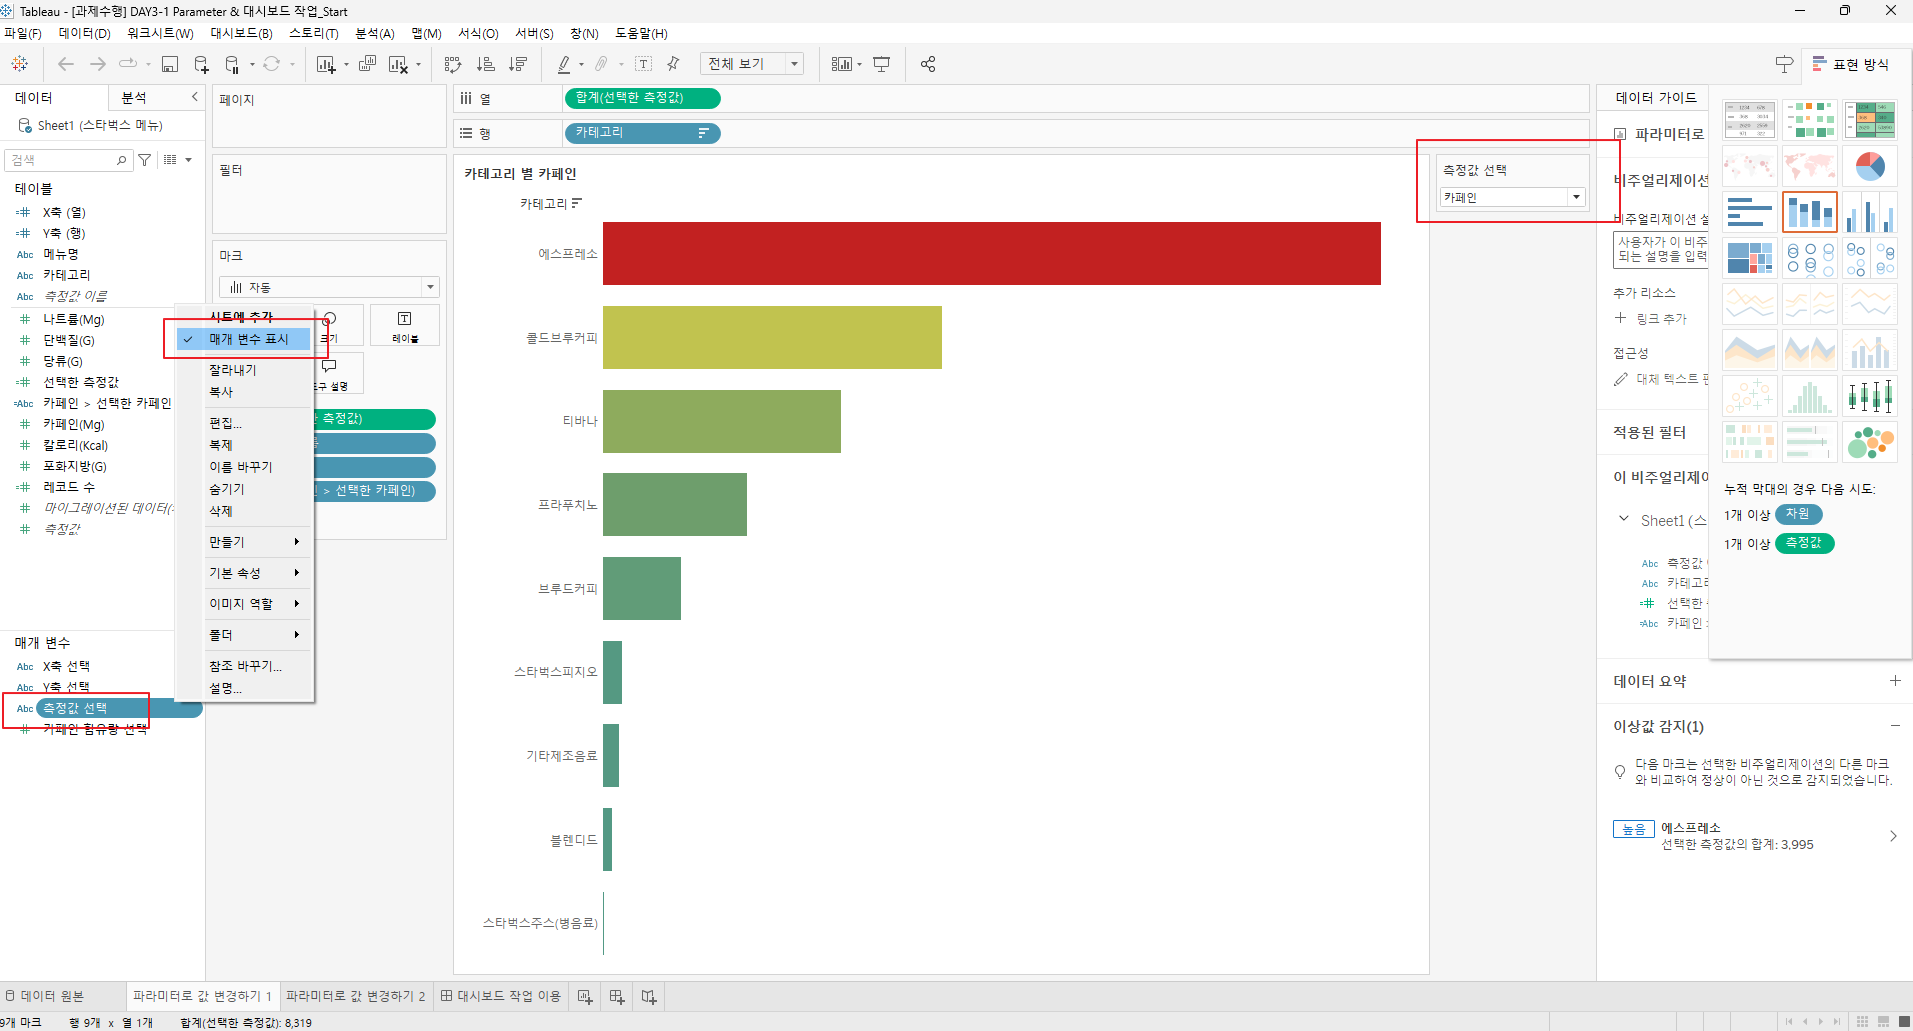Screen dimensions: 1913x1031
Task: Open the 파일(F) menu
Action: pyautogui.click(x=22, y=33)
